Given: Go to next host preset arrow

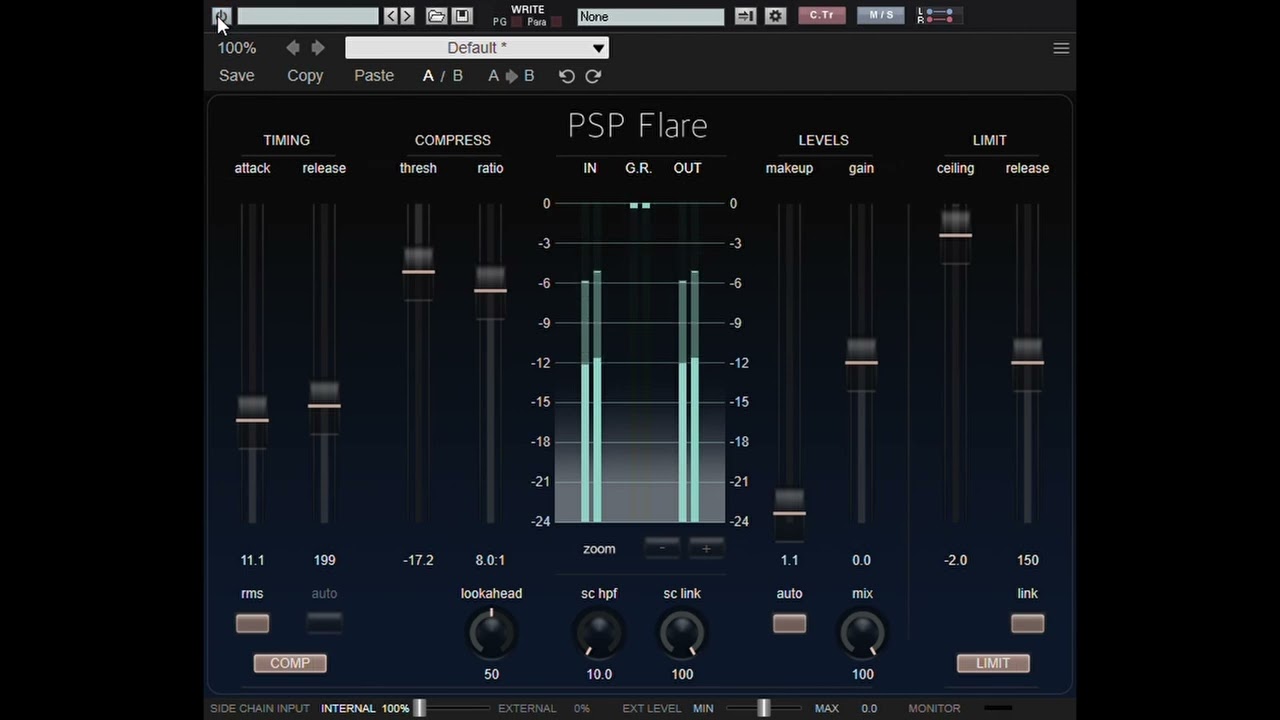Looking at the screenshot, I should pos(407,16).
